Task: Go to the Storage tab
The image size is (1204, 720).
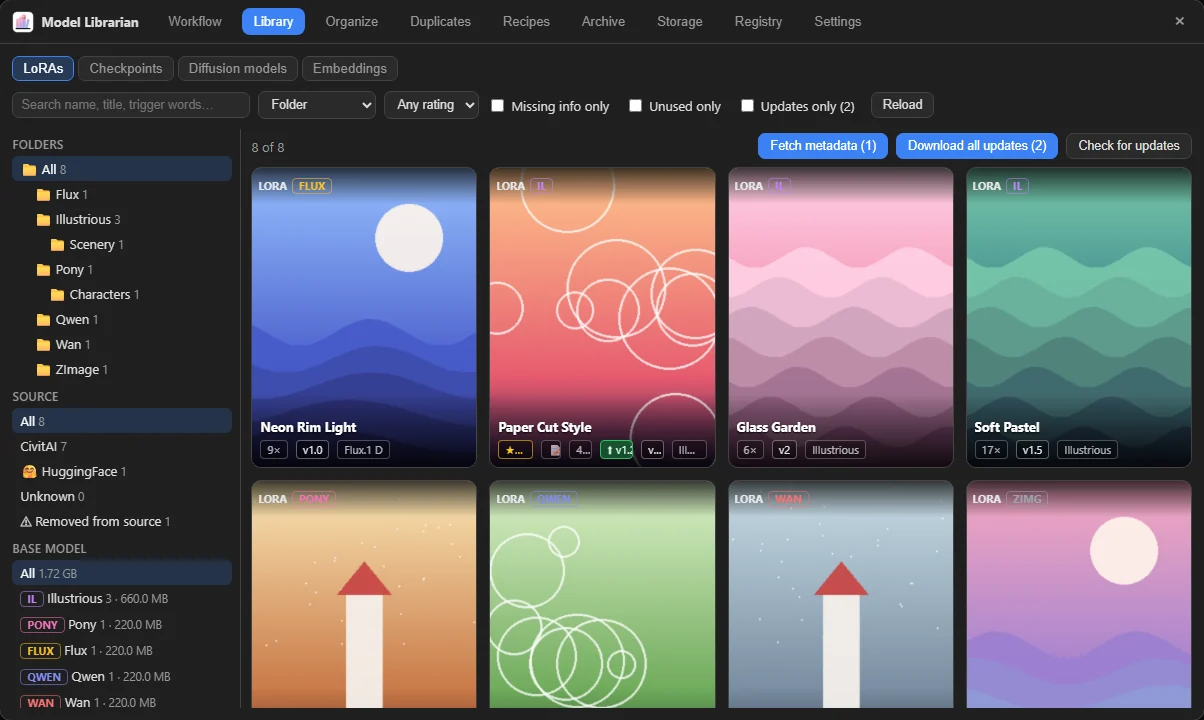Action: click(680, 21)
